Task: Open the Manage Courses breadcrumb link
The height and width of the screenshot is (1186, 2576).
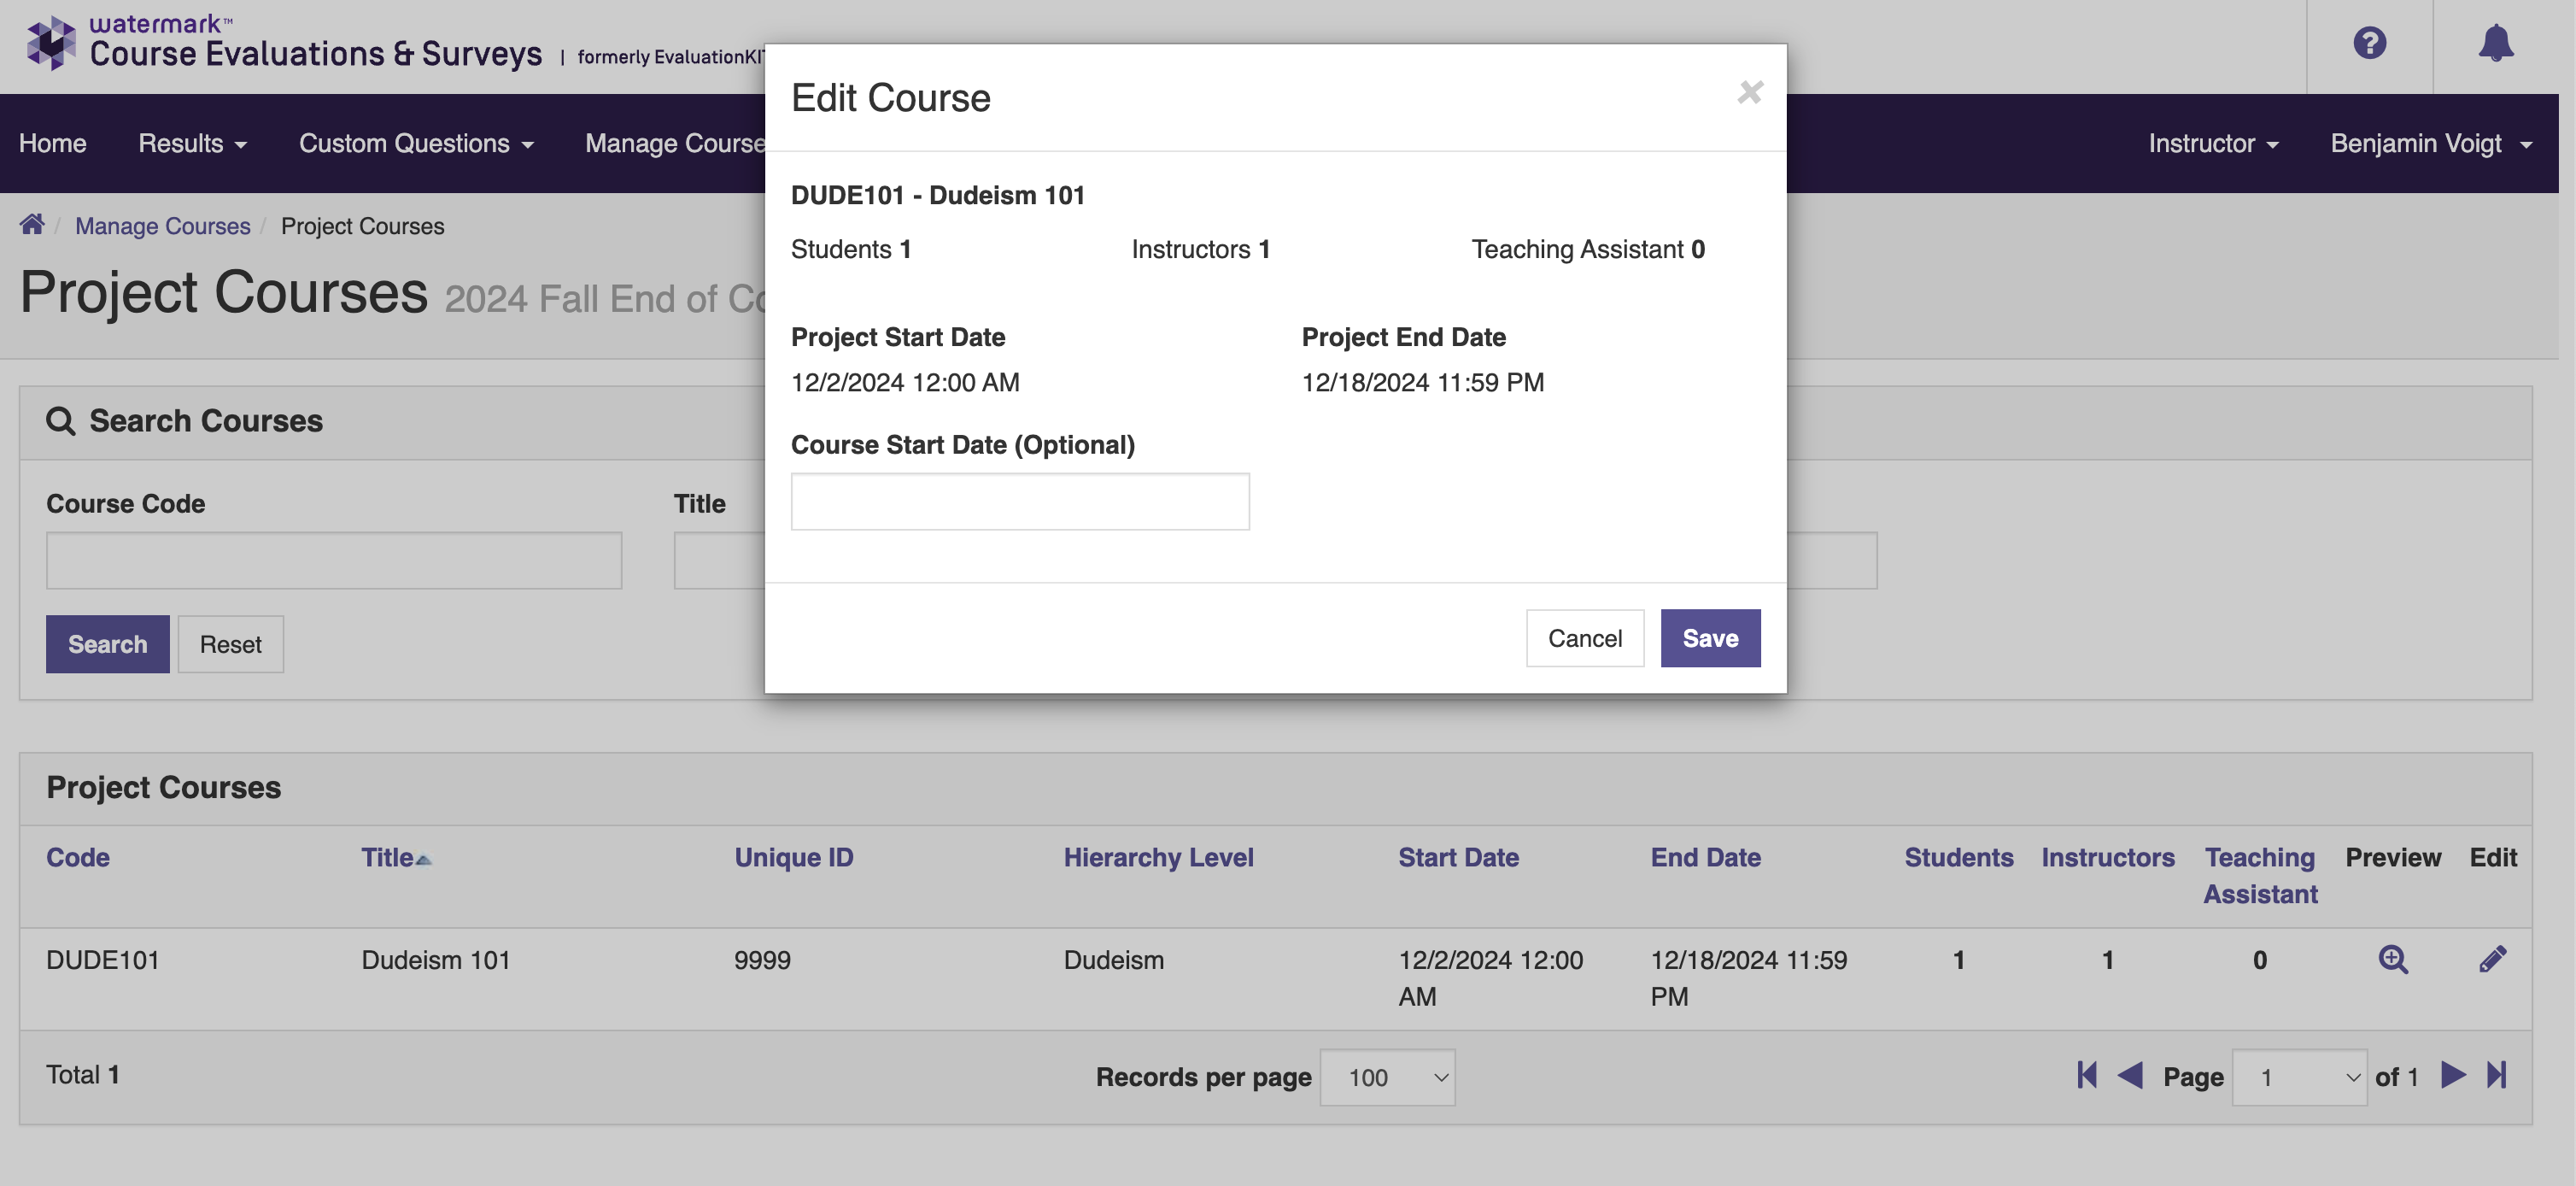Action: pos(162,226)
